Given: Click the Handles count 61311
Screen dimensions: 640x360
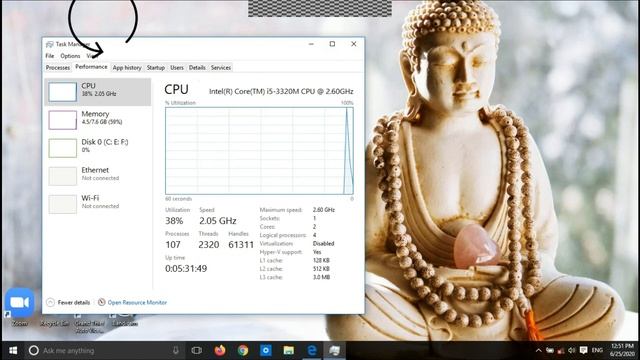Looking at the screenshot, I should tap(241, 244).
